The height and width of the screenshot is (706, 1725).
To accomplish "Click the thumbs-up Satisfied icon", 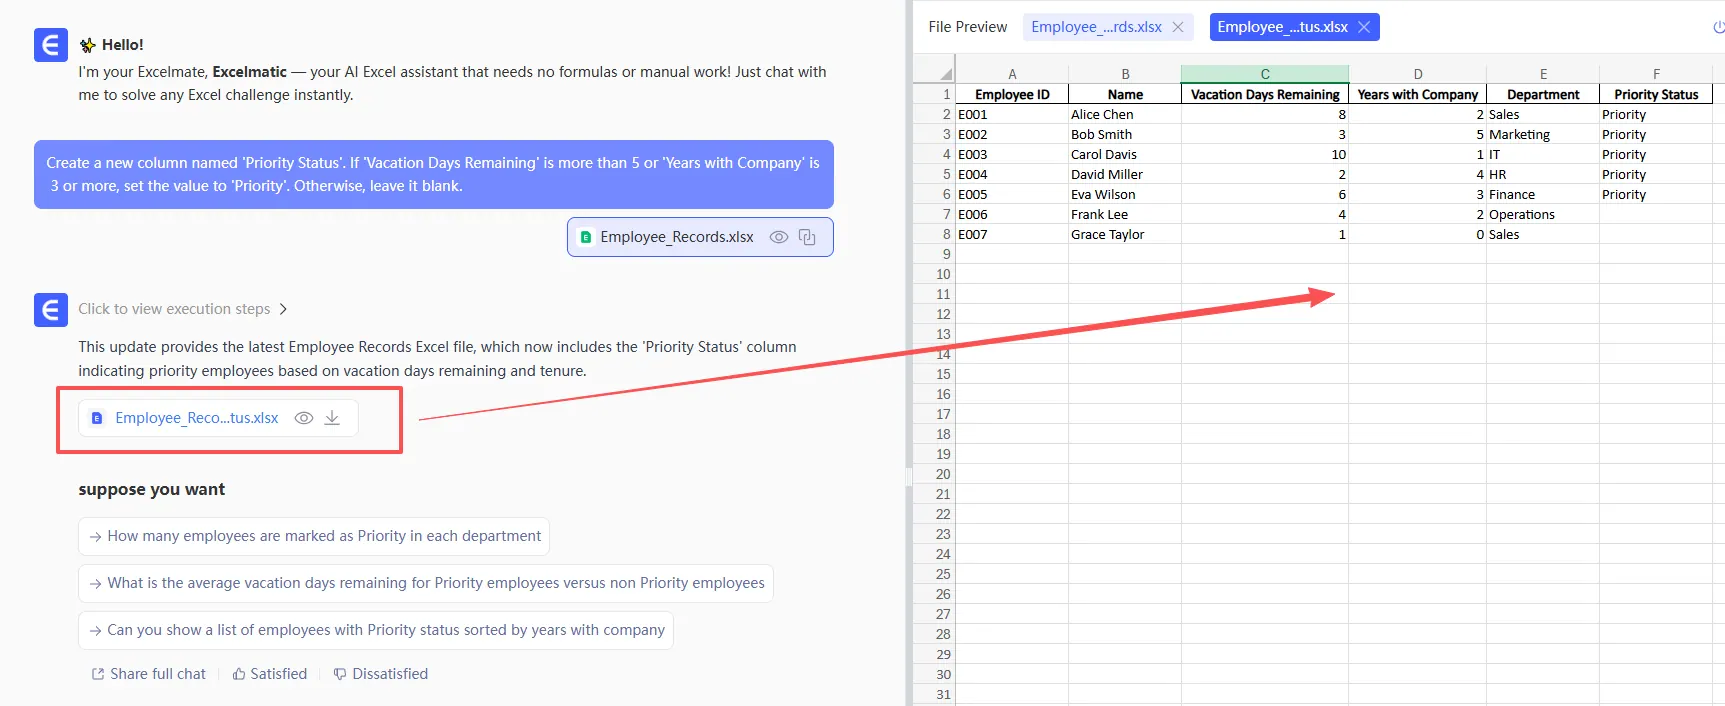I will pos(239,674).
